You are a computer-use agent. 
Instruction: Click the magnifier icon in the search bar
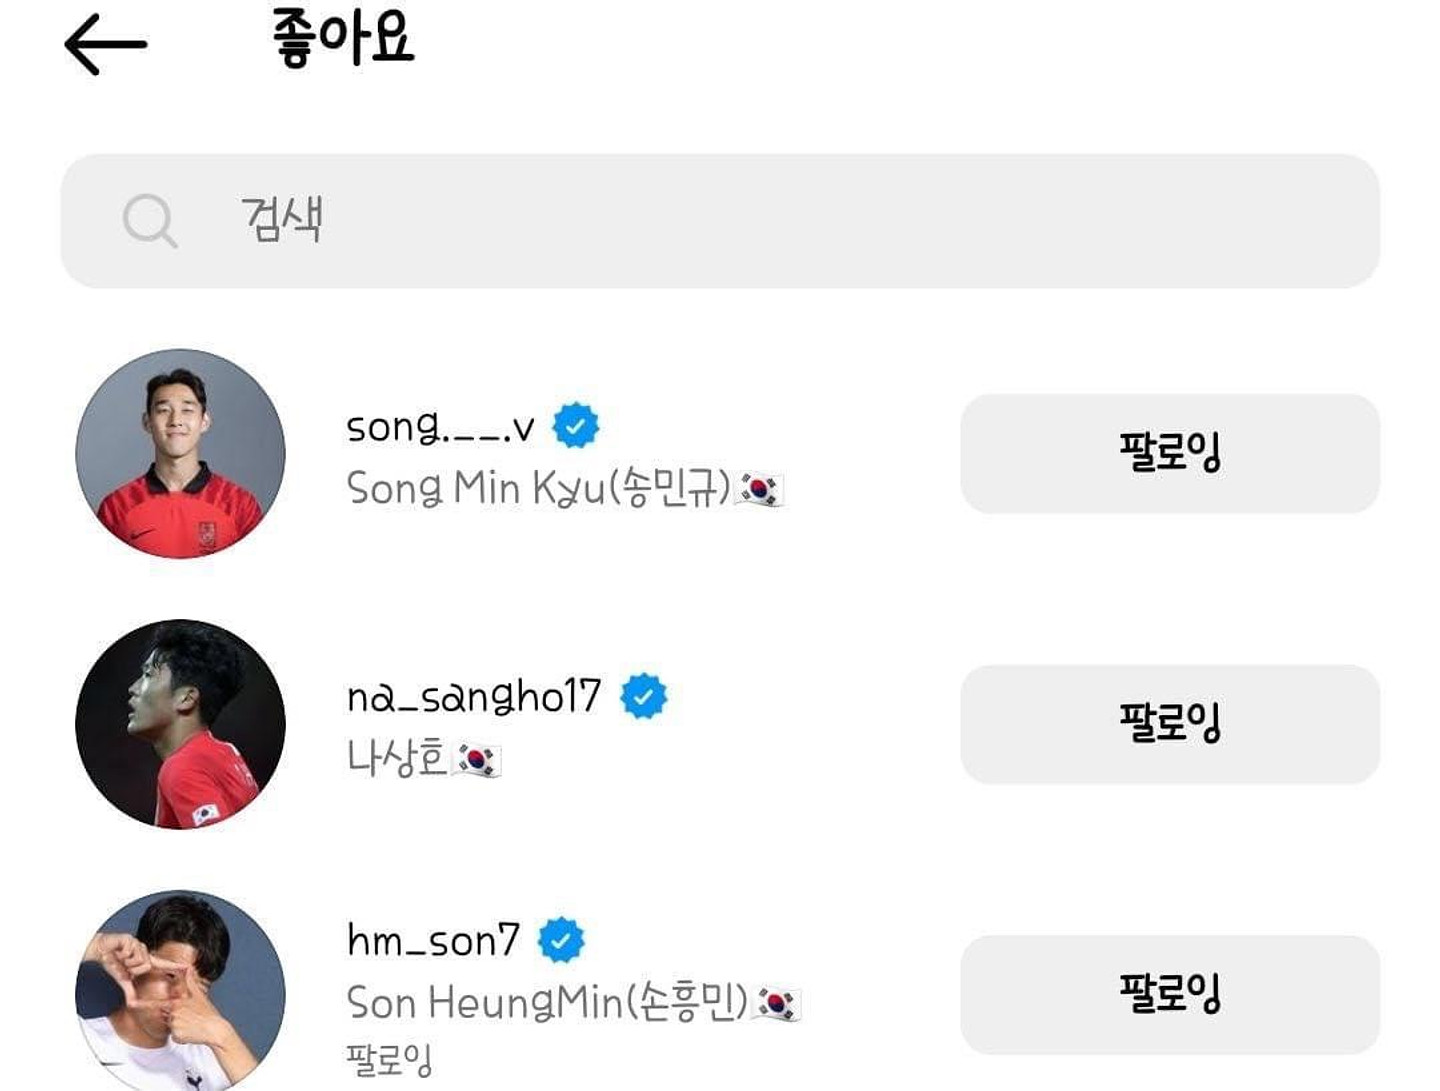150,220
